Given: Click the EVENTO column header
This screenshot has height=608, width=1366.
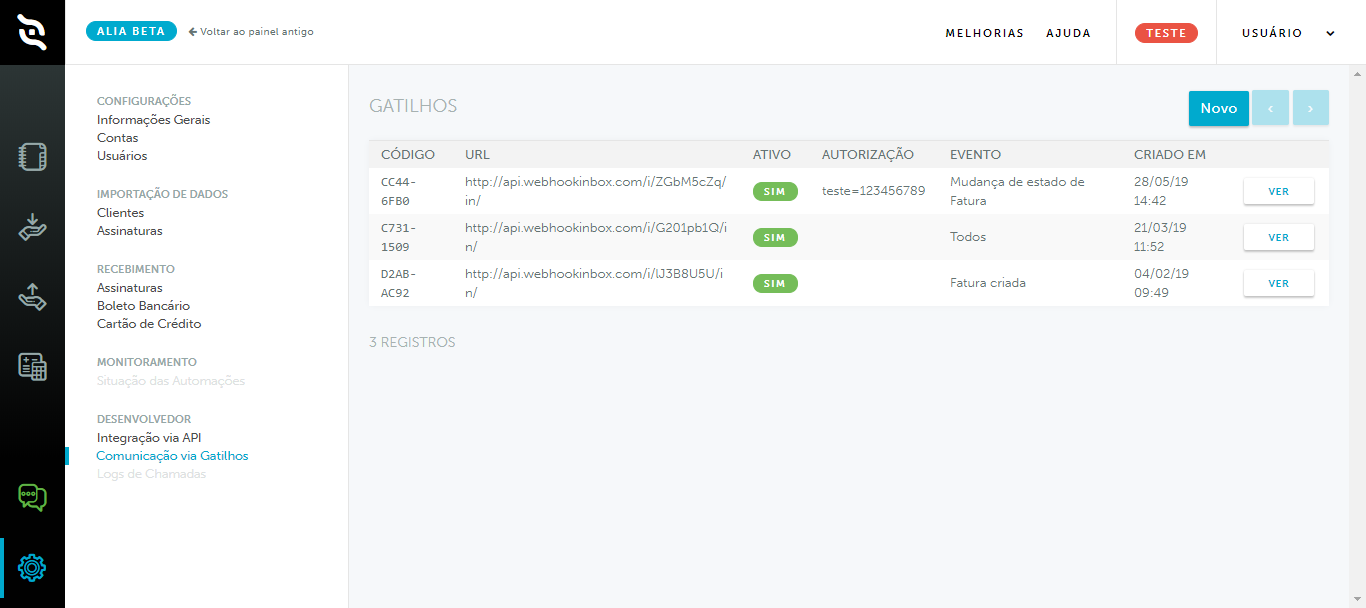Looking at the screenshot, I should (975, 155).
